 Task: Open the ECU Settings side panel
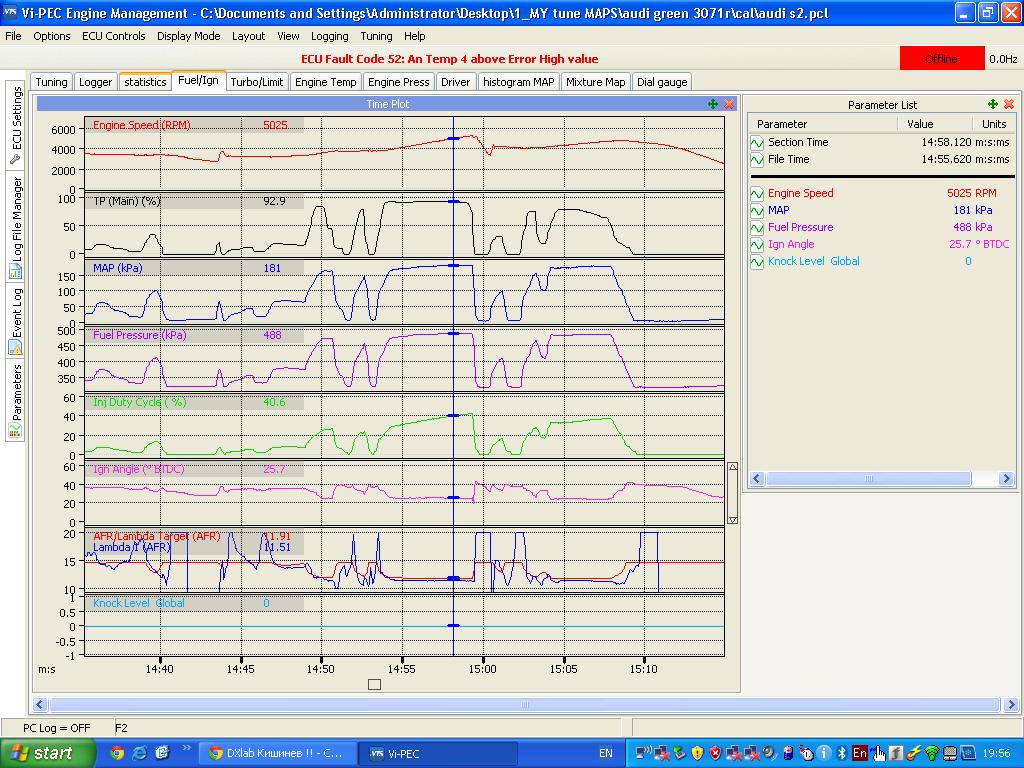[15, 125]
